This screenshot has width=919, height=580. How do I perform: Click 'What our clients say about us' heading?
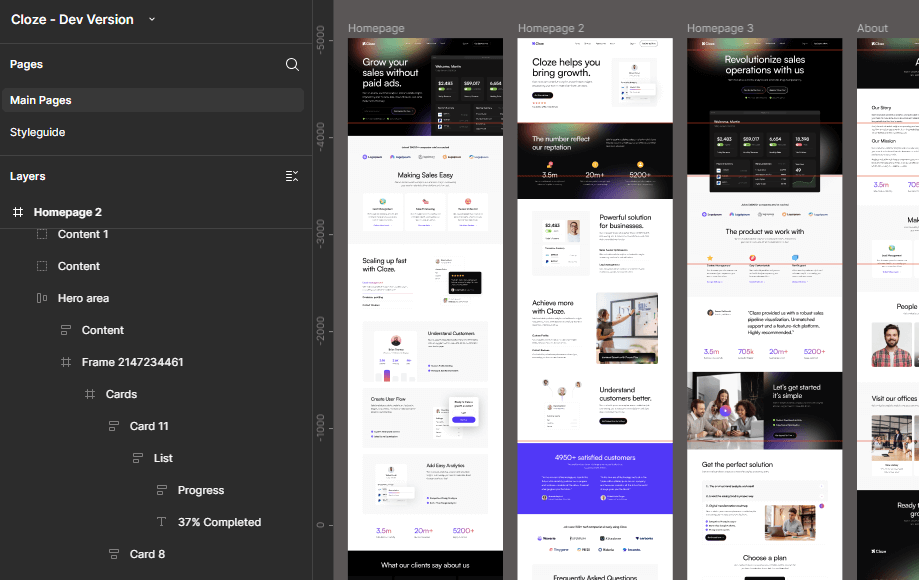425,565
